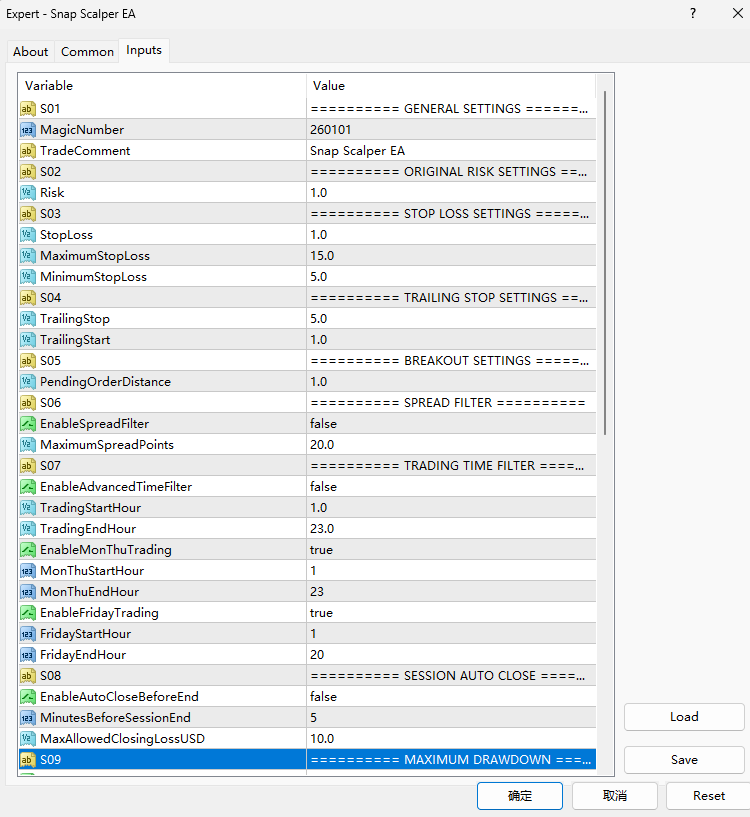Click the icon beside TradingEndHour
Screen dimensions: 750x817
(x=28, y=529)
